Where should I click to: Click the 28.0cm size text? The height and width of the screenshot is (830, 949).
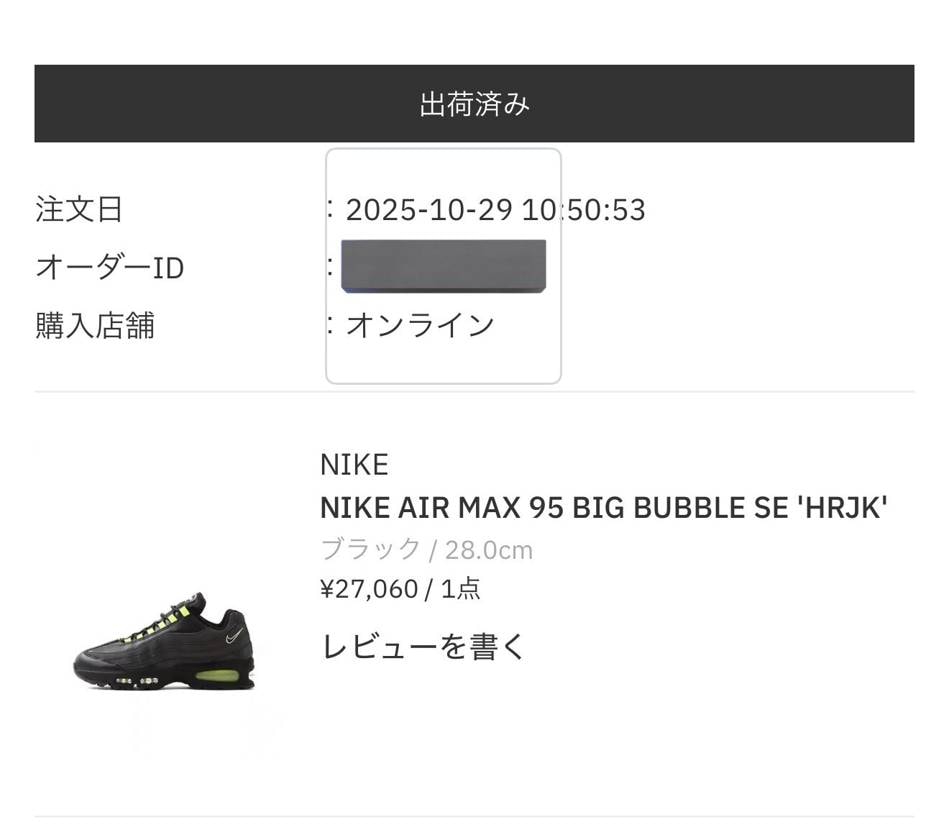coord(489,549)
